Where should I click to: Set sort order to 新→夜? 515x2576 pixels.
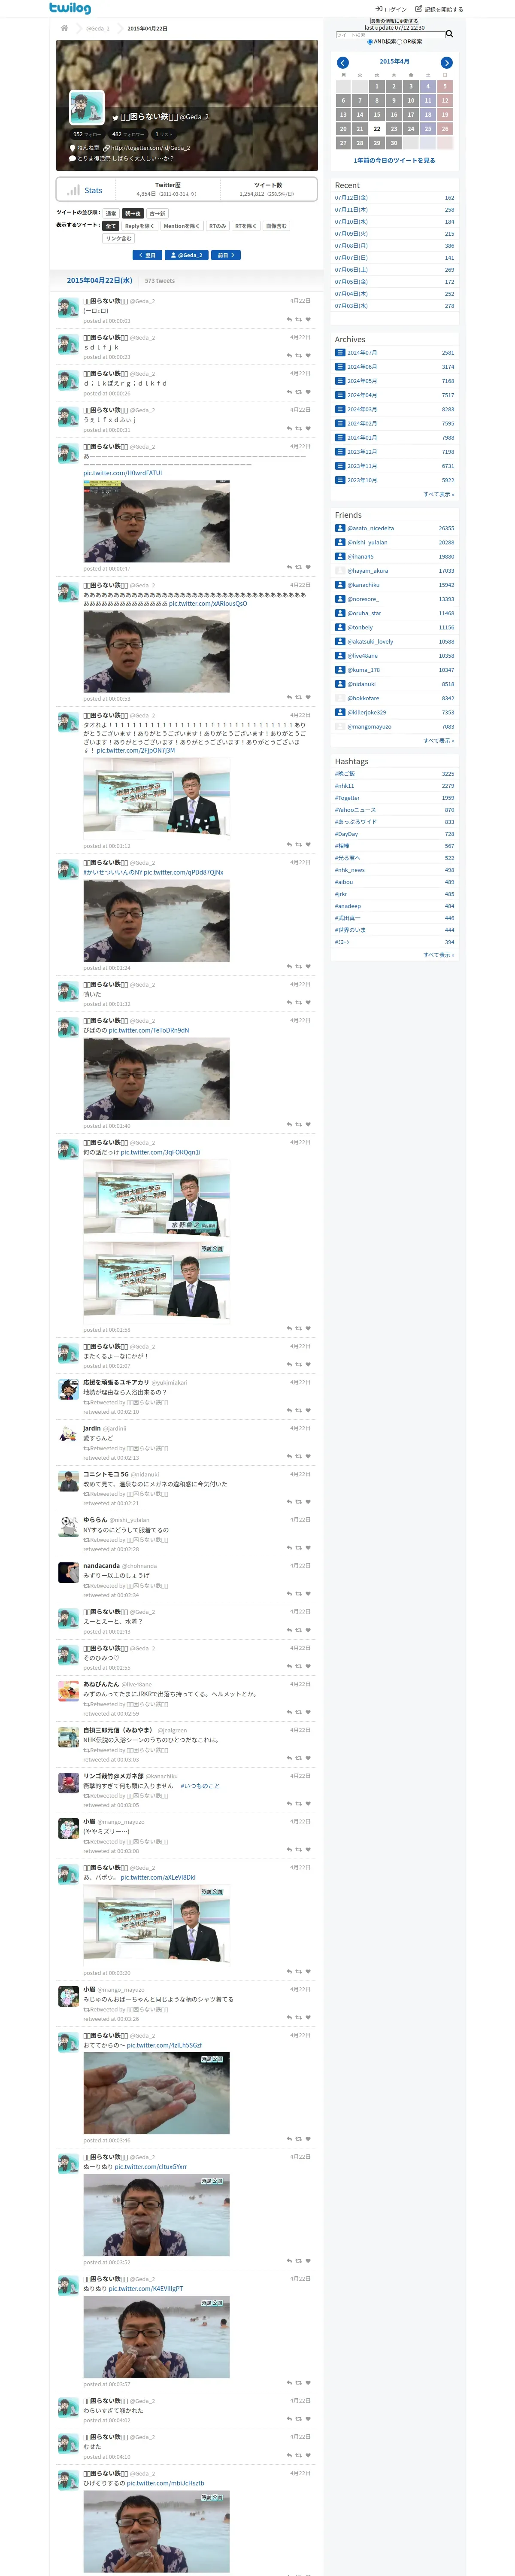(x=133, y=213)
